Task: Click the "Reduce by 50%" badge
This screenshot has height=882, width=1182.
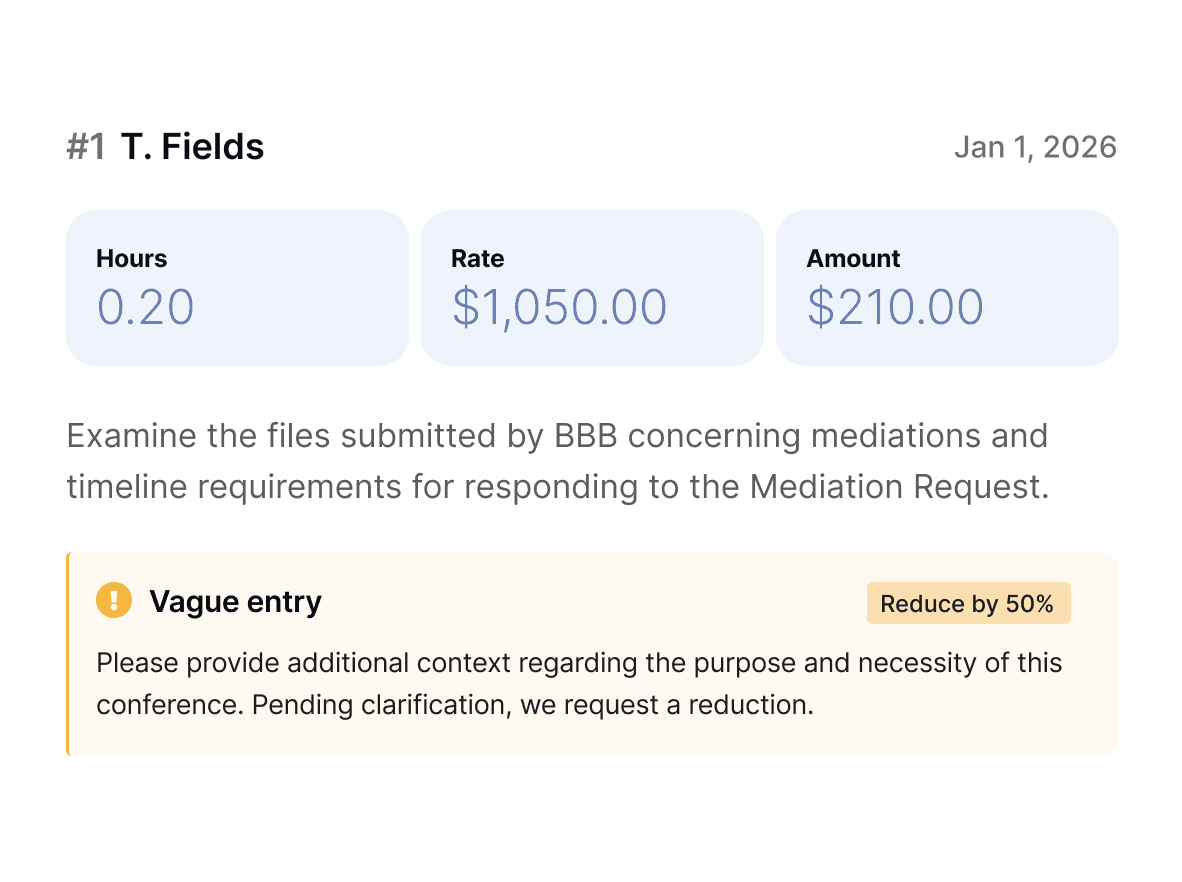Action: pyautogui.click(x=967, y=604)
